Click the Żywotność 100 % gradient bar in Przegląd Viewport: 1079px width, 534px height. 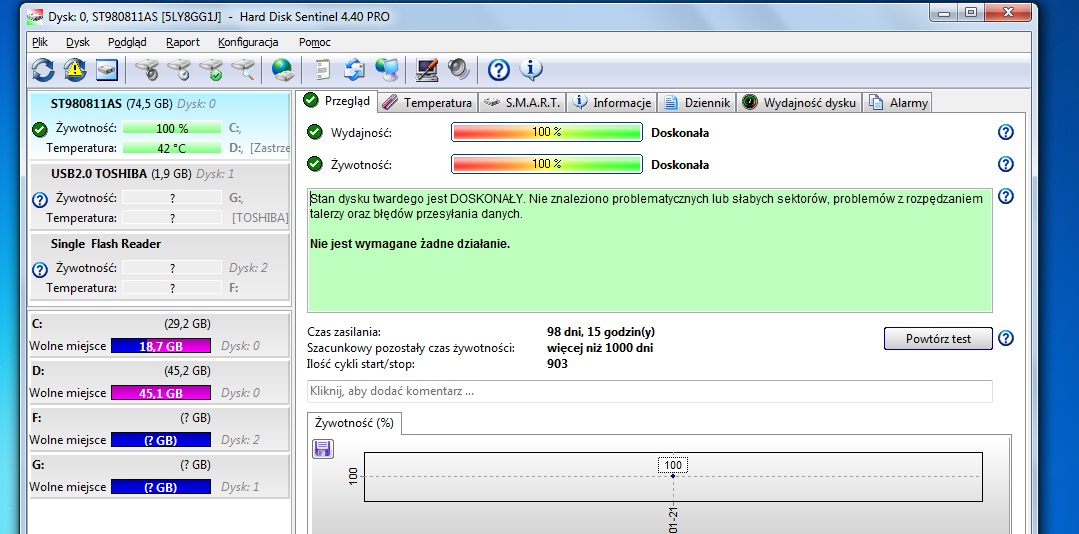546,164
